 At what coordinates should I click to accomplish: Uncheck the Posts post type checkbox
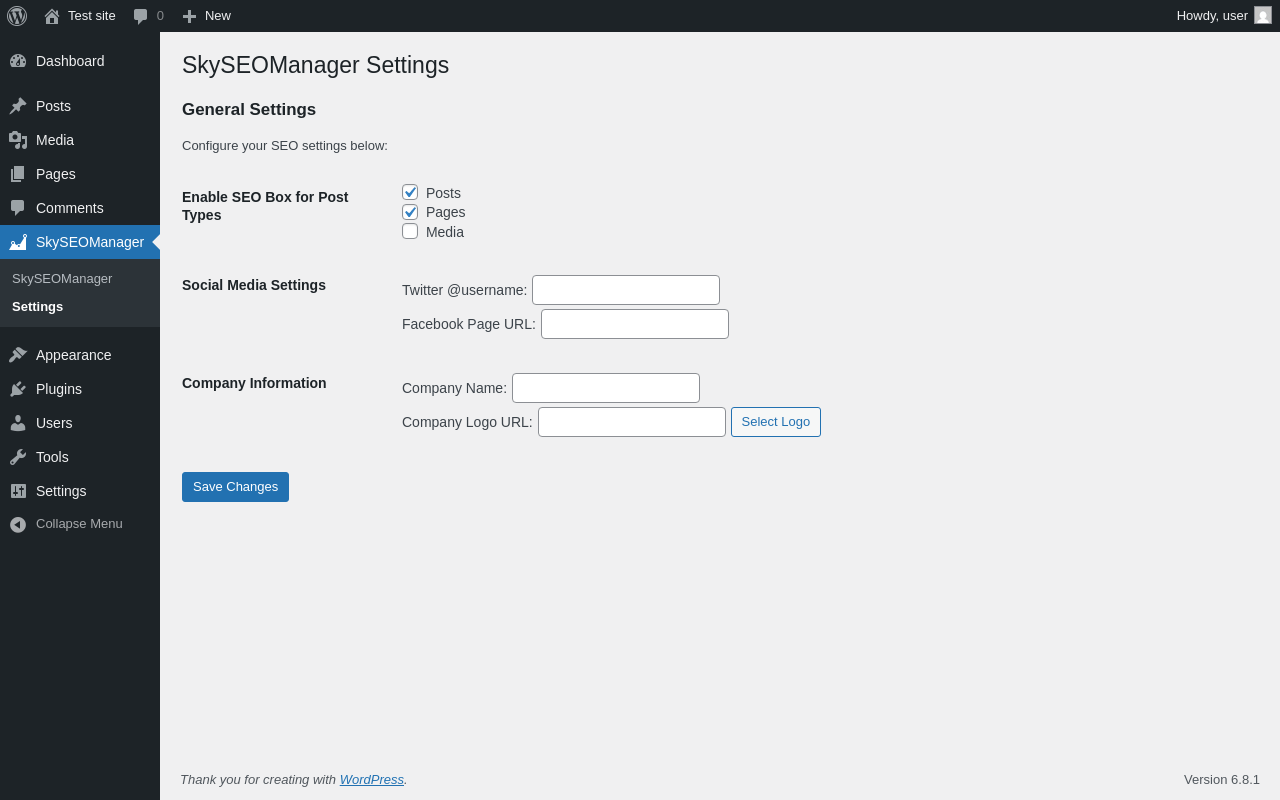(410, 192)
